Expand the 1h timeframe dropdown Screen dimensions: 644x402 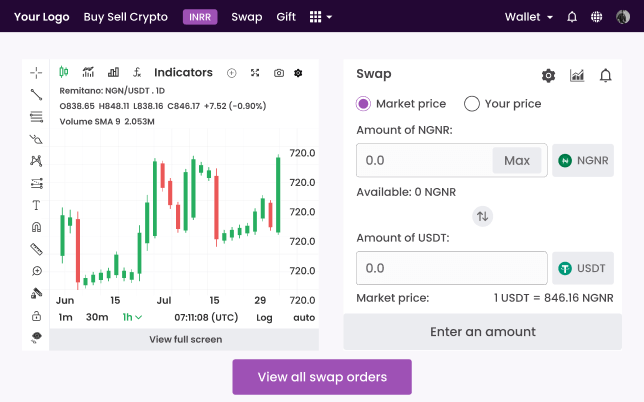(132, 317)
